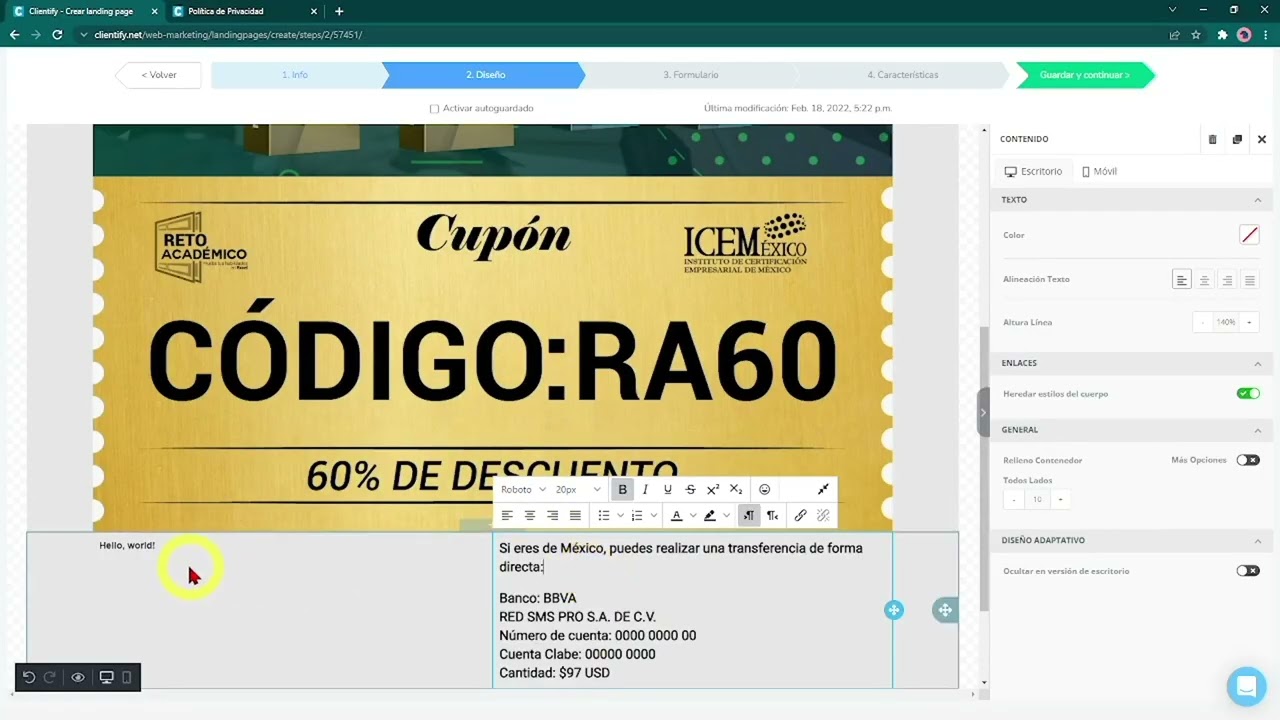The width and height of the screenshot is (1280, 720).
Task: Set Alineación Texto to justified in the panel
Action: click(1249, 280)
